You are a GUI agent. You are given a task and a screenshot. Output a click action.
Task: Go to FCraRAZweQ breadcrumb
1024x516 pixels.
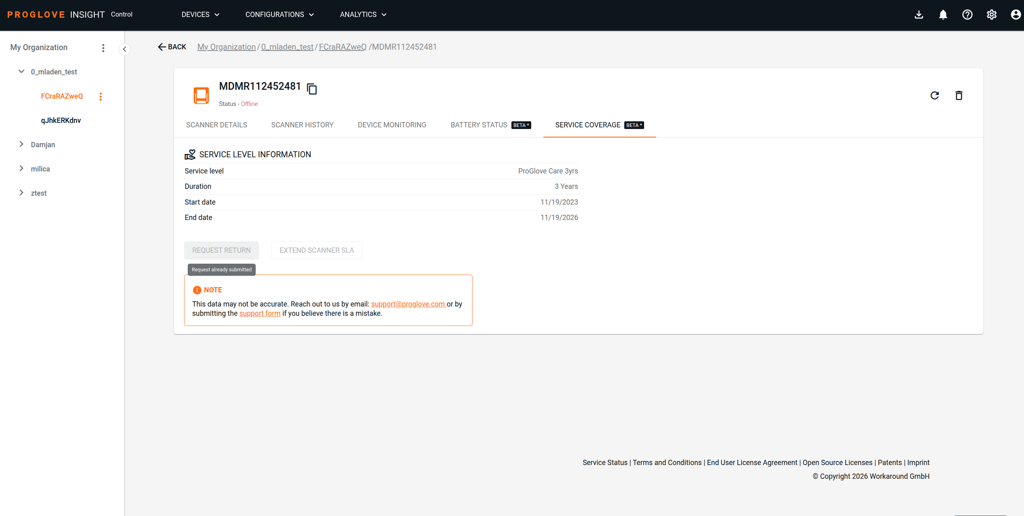click(343, 47)
